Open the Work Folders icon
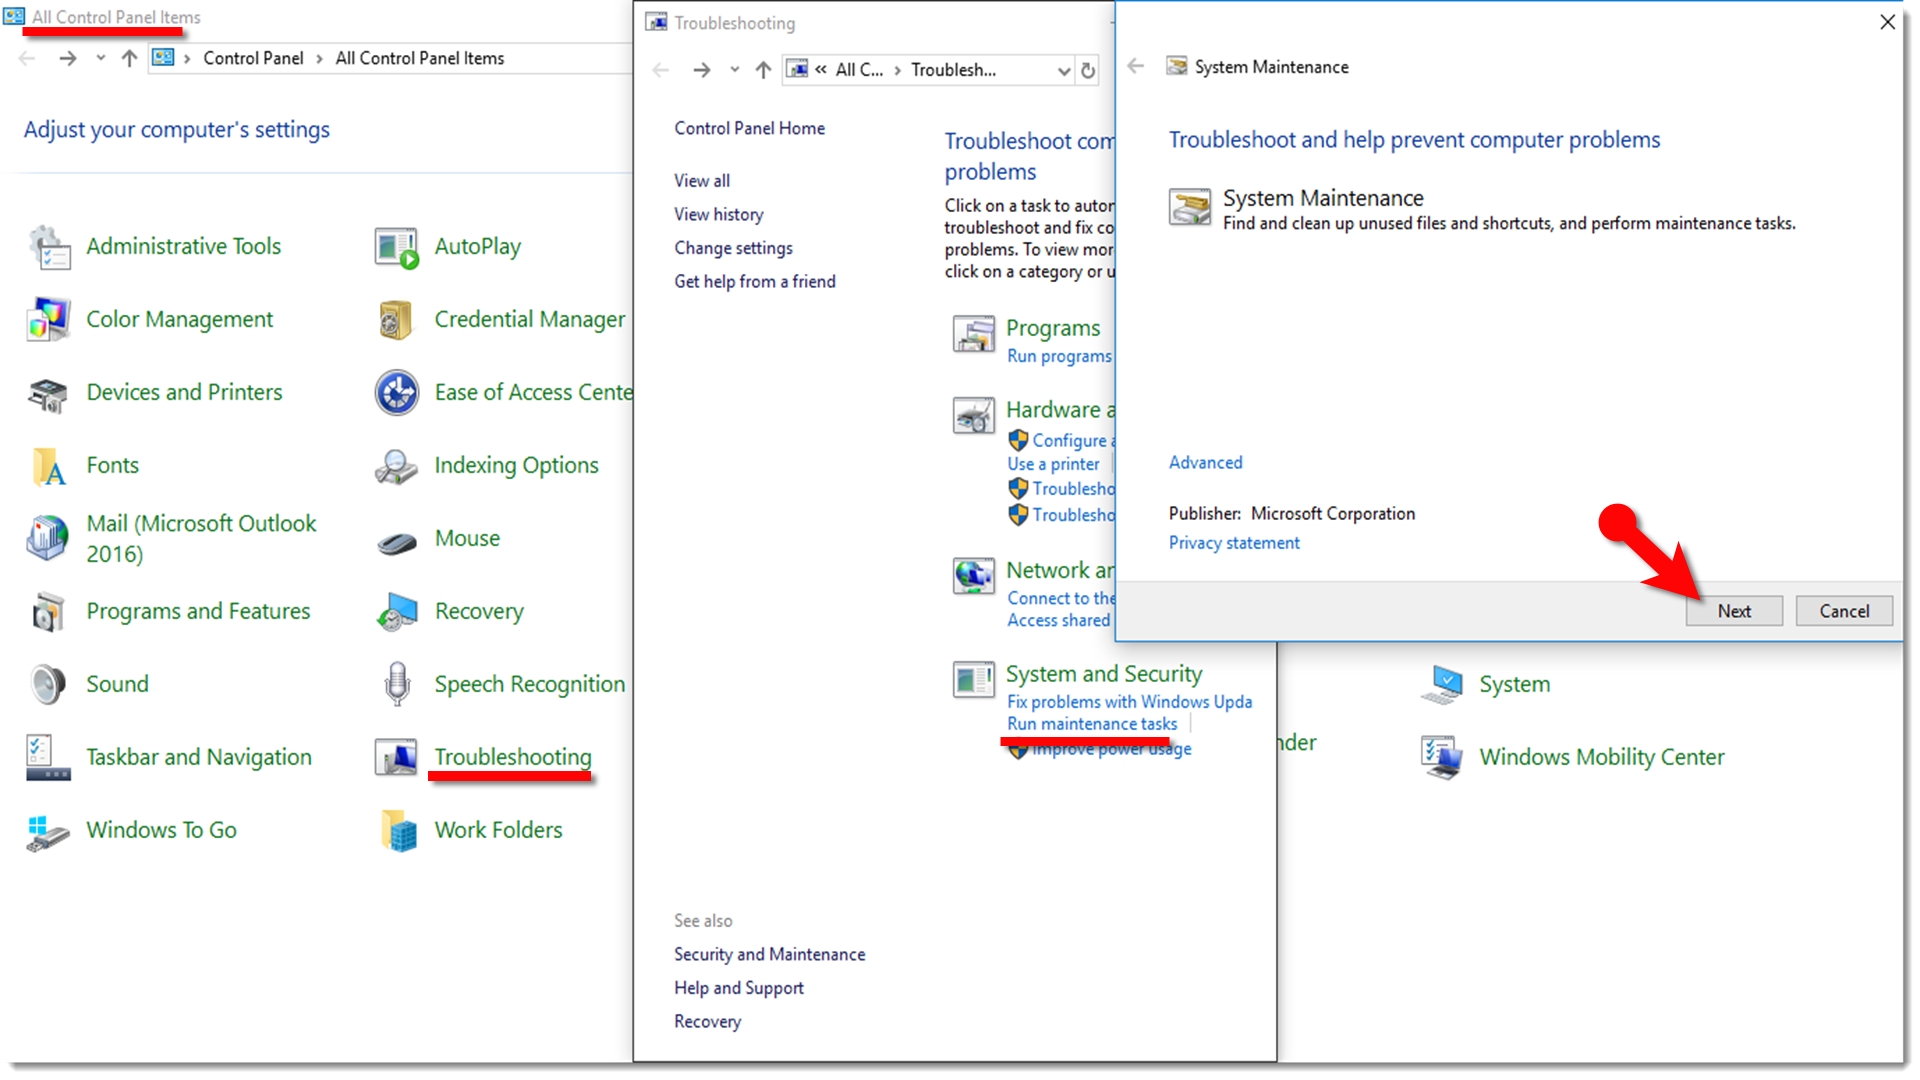1920x1080 pixels. 398,831
